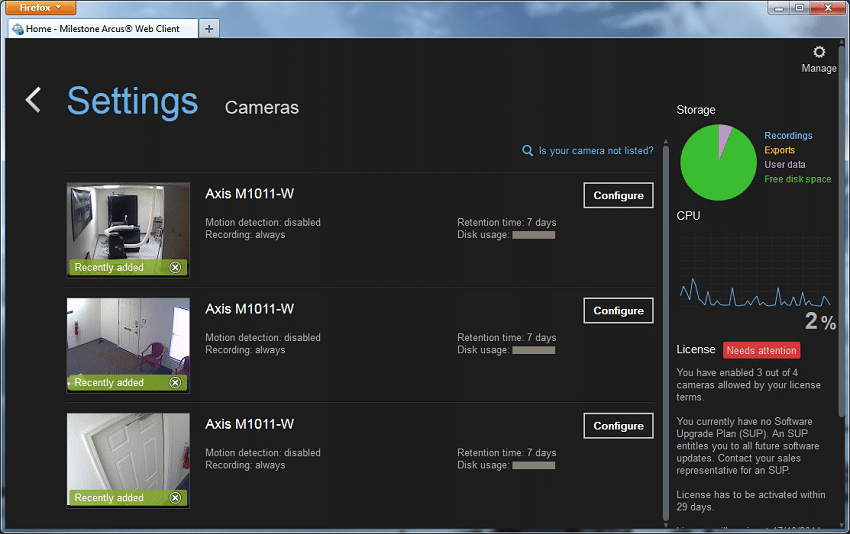Viewport: 850px width, 534px height.
Task: Dismiss Recently added badge on first camera
Action: (x=175, y=267)
